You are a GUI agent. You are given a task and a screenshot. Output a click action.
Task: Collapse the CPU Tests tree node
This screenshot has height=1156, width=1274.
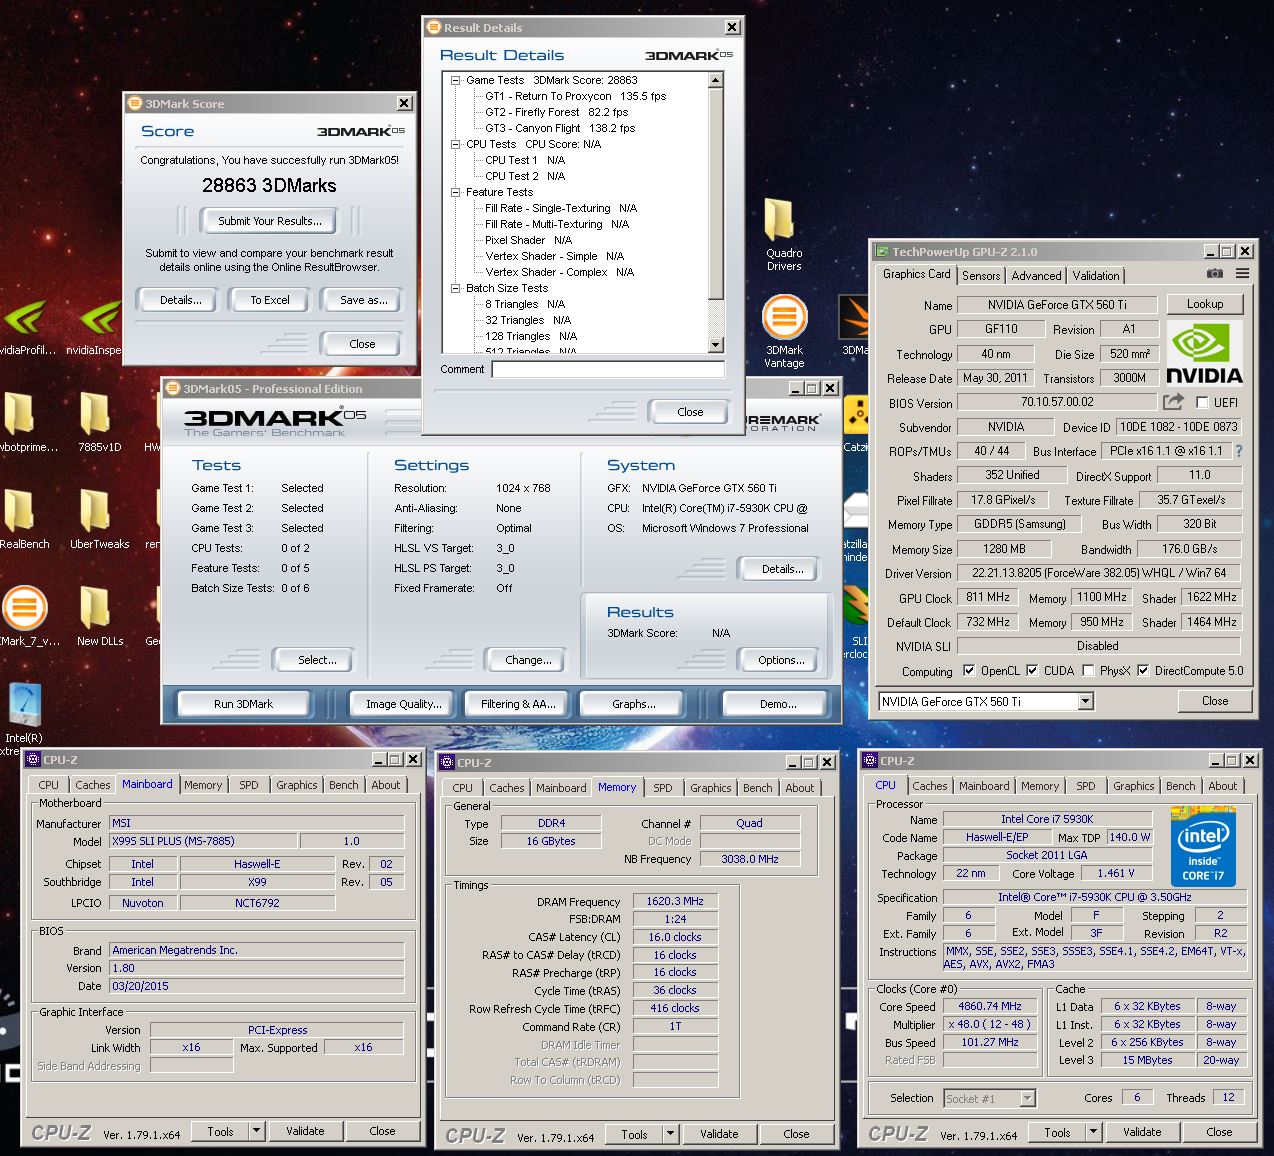[456, 144]
